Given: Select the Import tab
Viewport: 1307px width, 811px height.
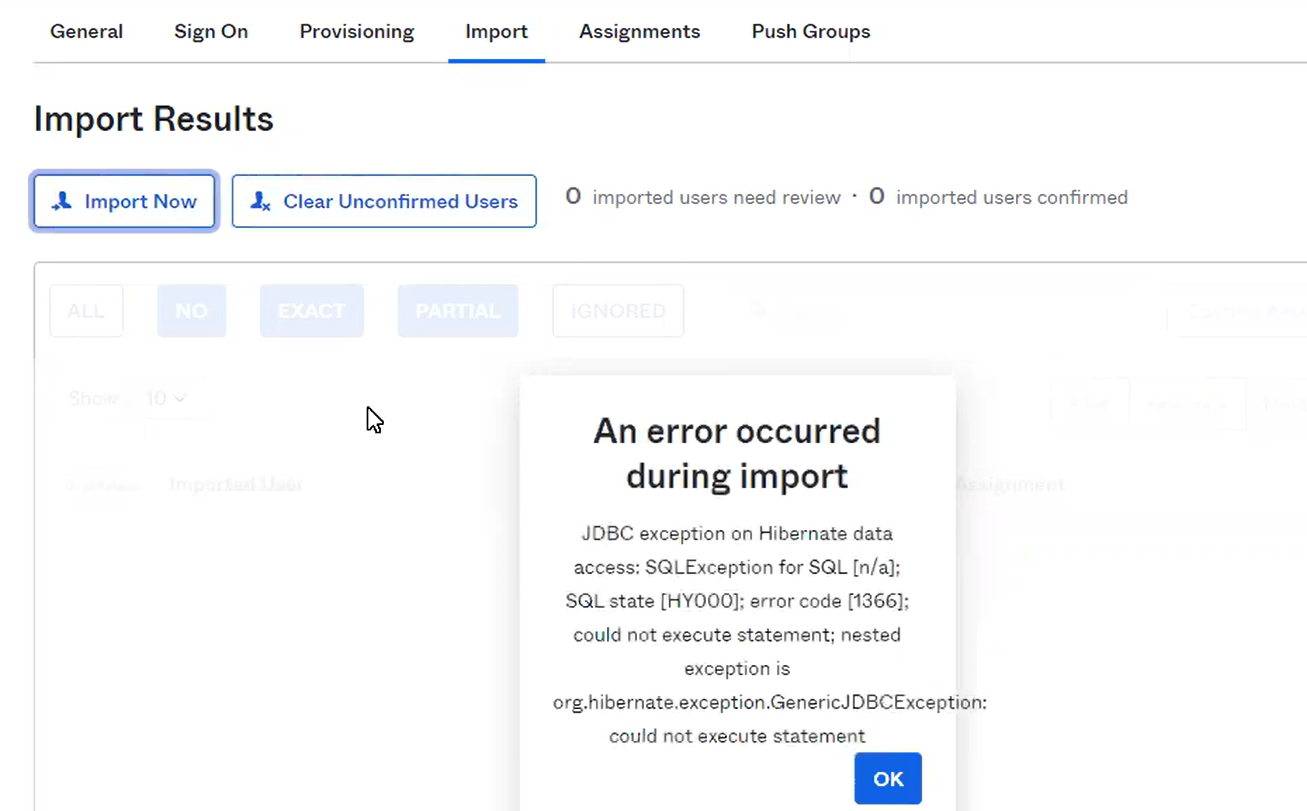Looking at the screenshot, I should (x=496, y=31).
